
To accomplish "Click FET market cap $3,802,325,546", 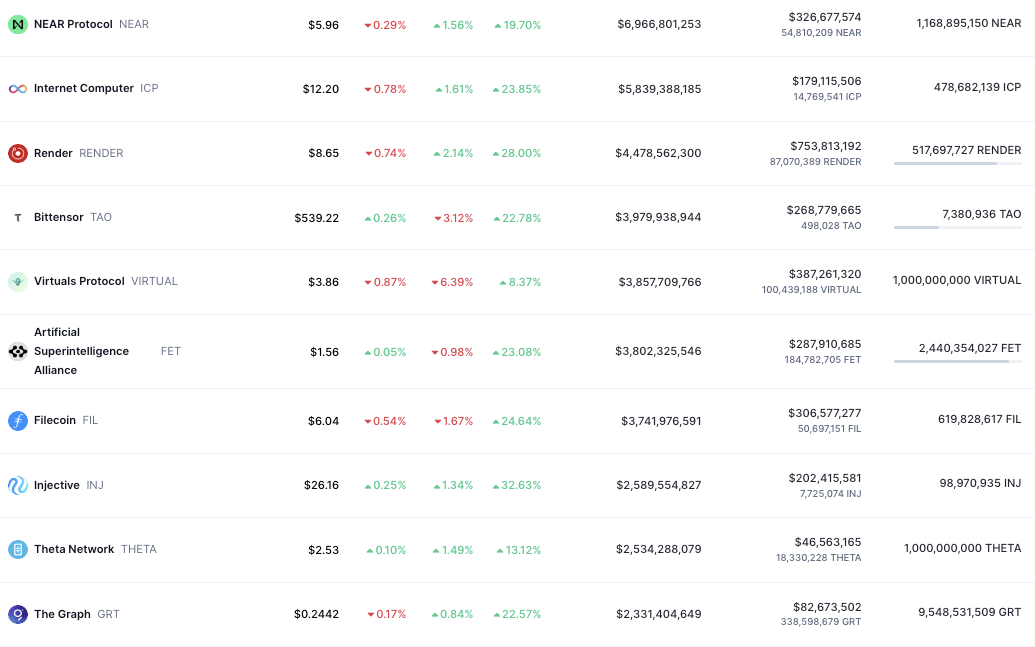I will [x=658, y=351].
